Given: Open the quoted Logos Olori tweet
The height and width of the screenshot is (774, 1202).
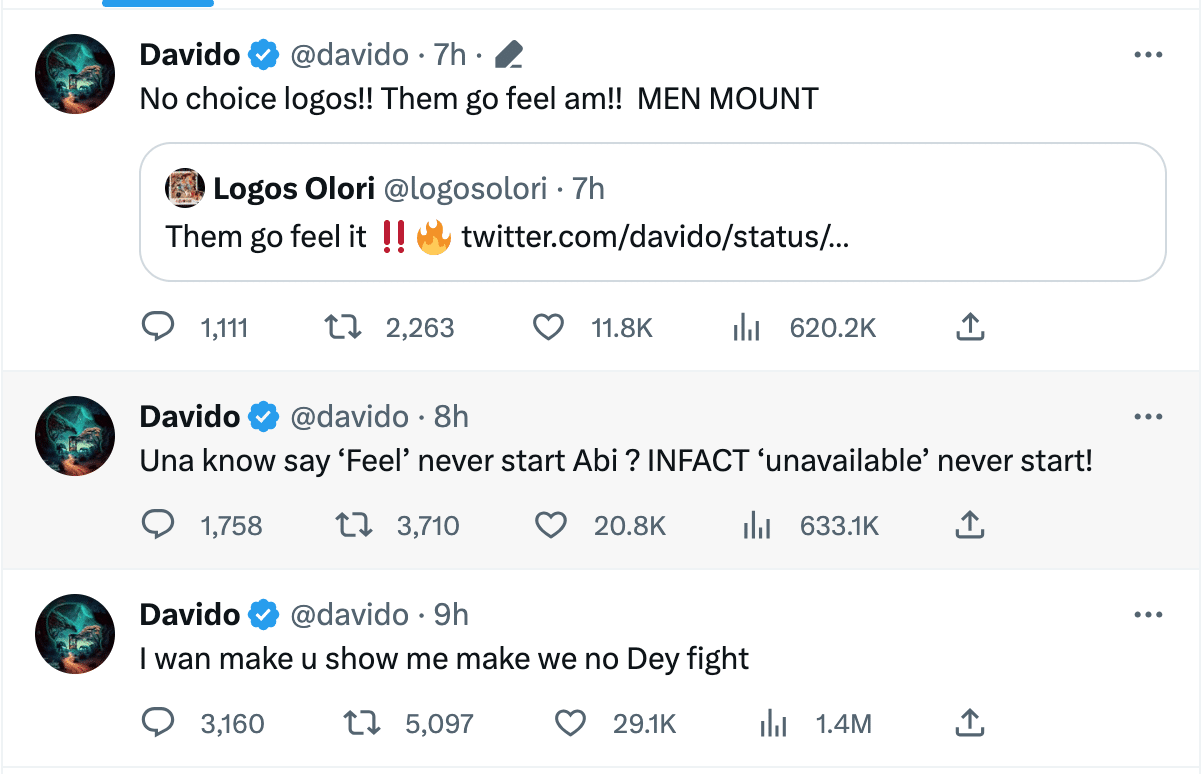Looking at the screenshot, I should pyautogui.click(x=653, y=212).
